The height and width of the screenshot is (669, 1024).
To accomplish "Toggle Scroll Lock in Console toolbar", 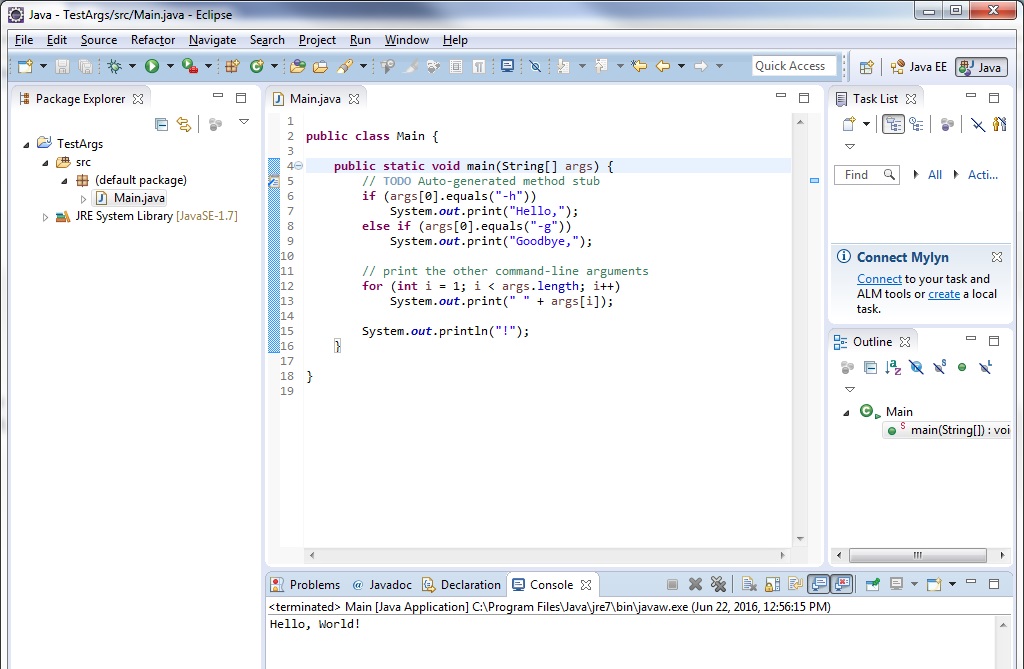I will 773,585.
